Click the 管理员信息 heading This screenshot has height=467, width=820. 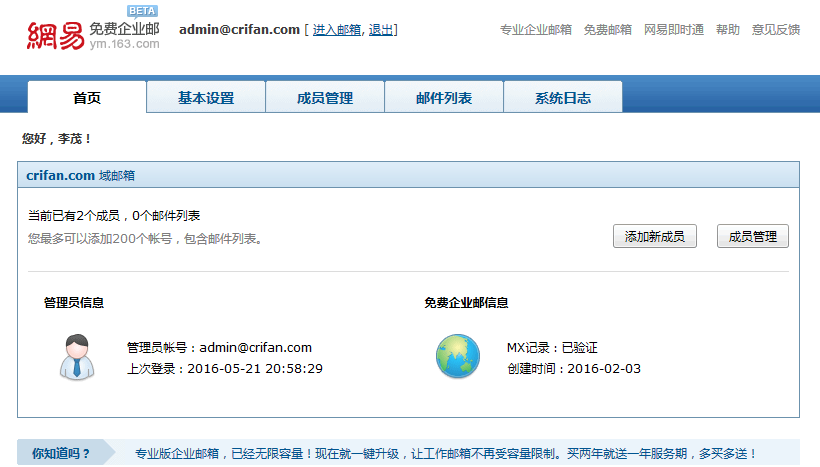74,303
